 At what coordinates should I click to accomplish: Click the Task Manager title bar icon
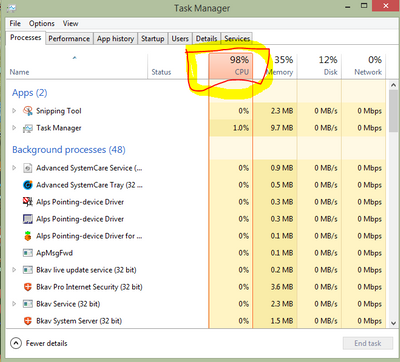coord(11,8)
